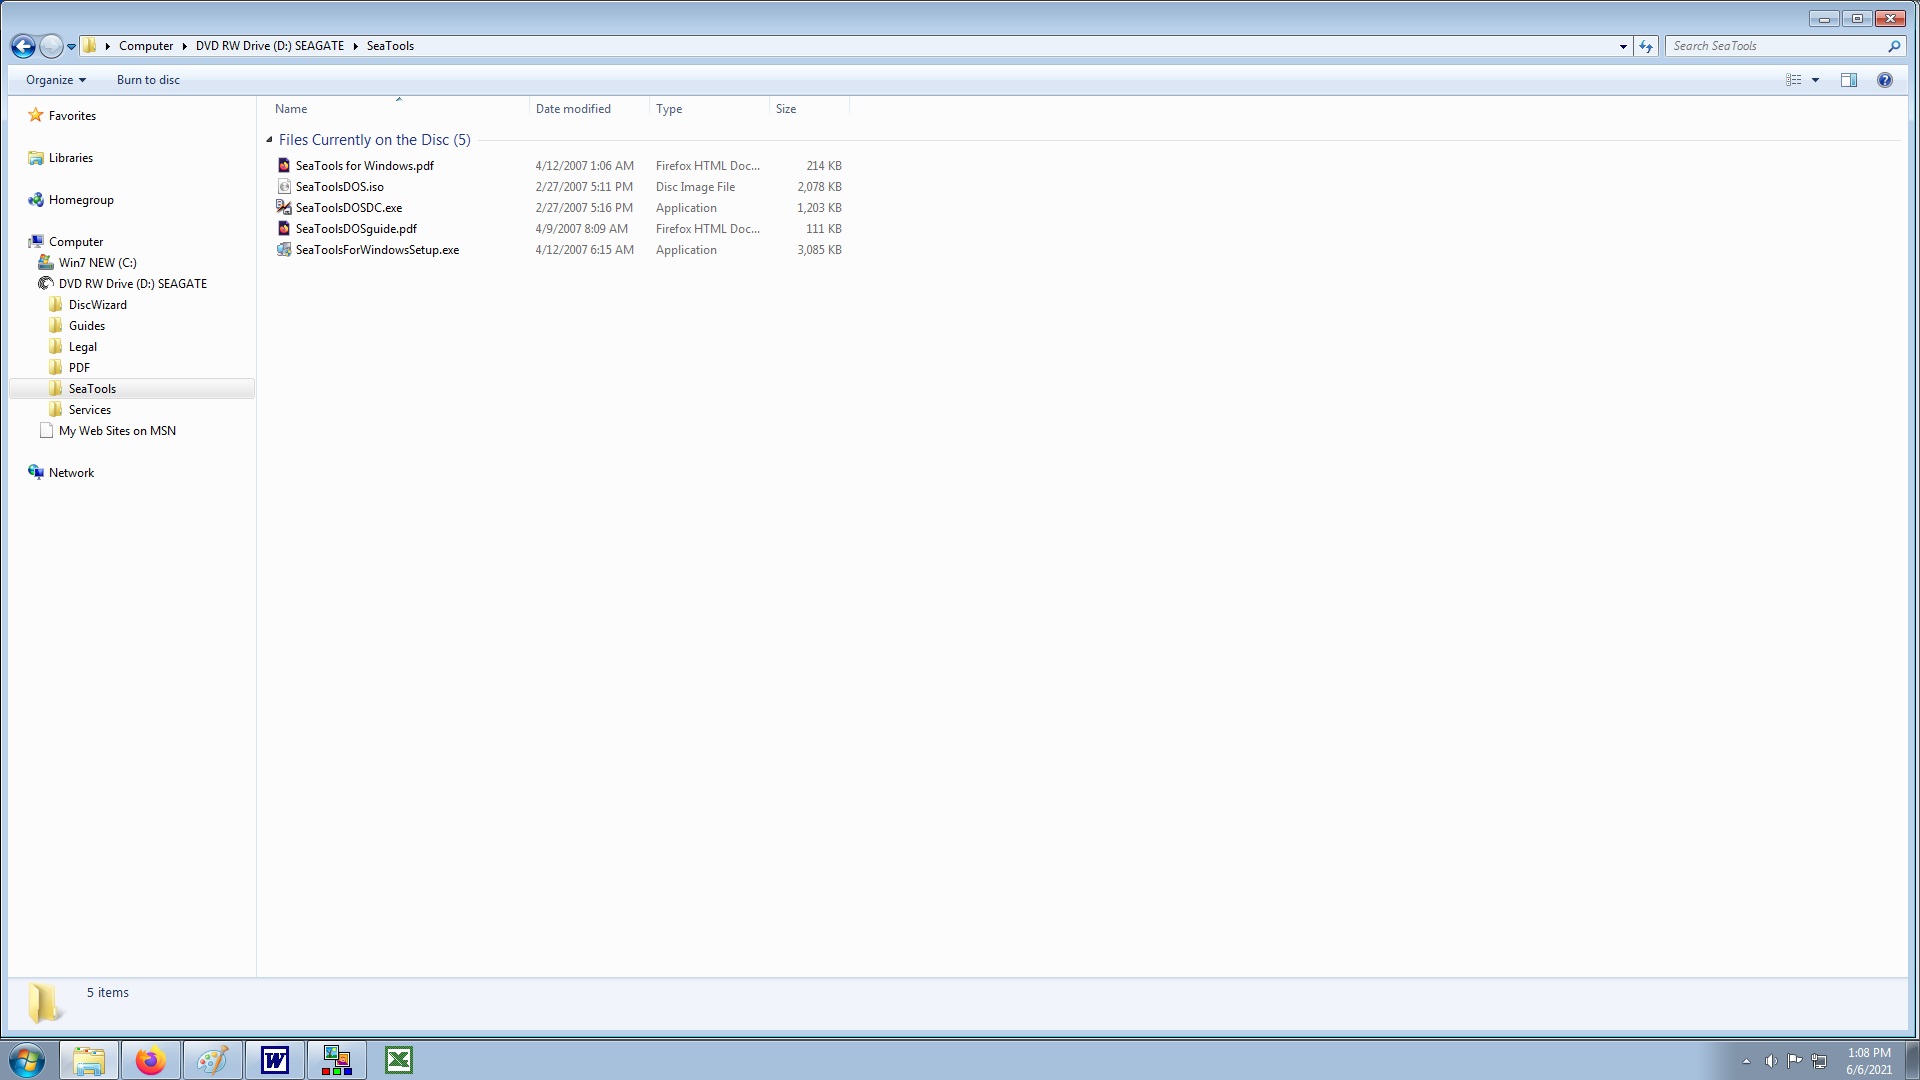The height and width of the screenshot is (1080, 1920).
Task: Click the Size column header
Action: [x=786, y=109]
